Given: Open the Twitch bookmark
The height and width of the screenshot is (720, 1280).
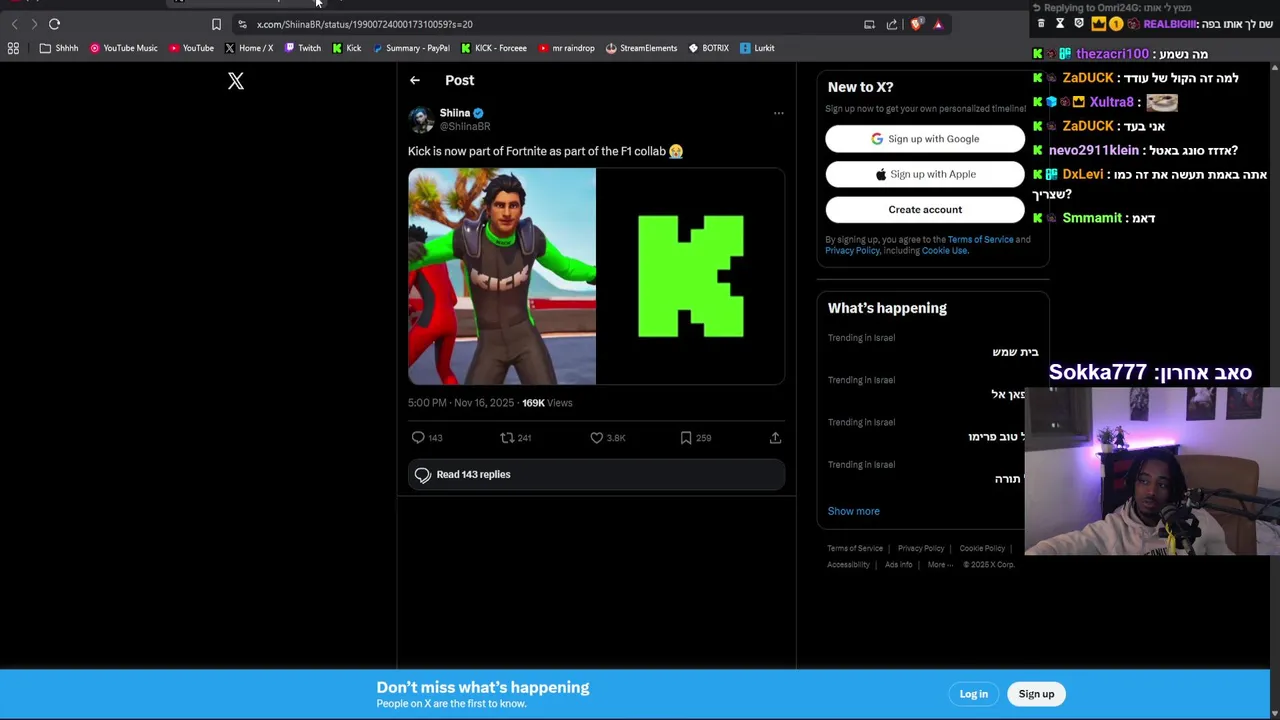Looking at the screenshot, I should 303,48.
